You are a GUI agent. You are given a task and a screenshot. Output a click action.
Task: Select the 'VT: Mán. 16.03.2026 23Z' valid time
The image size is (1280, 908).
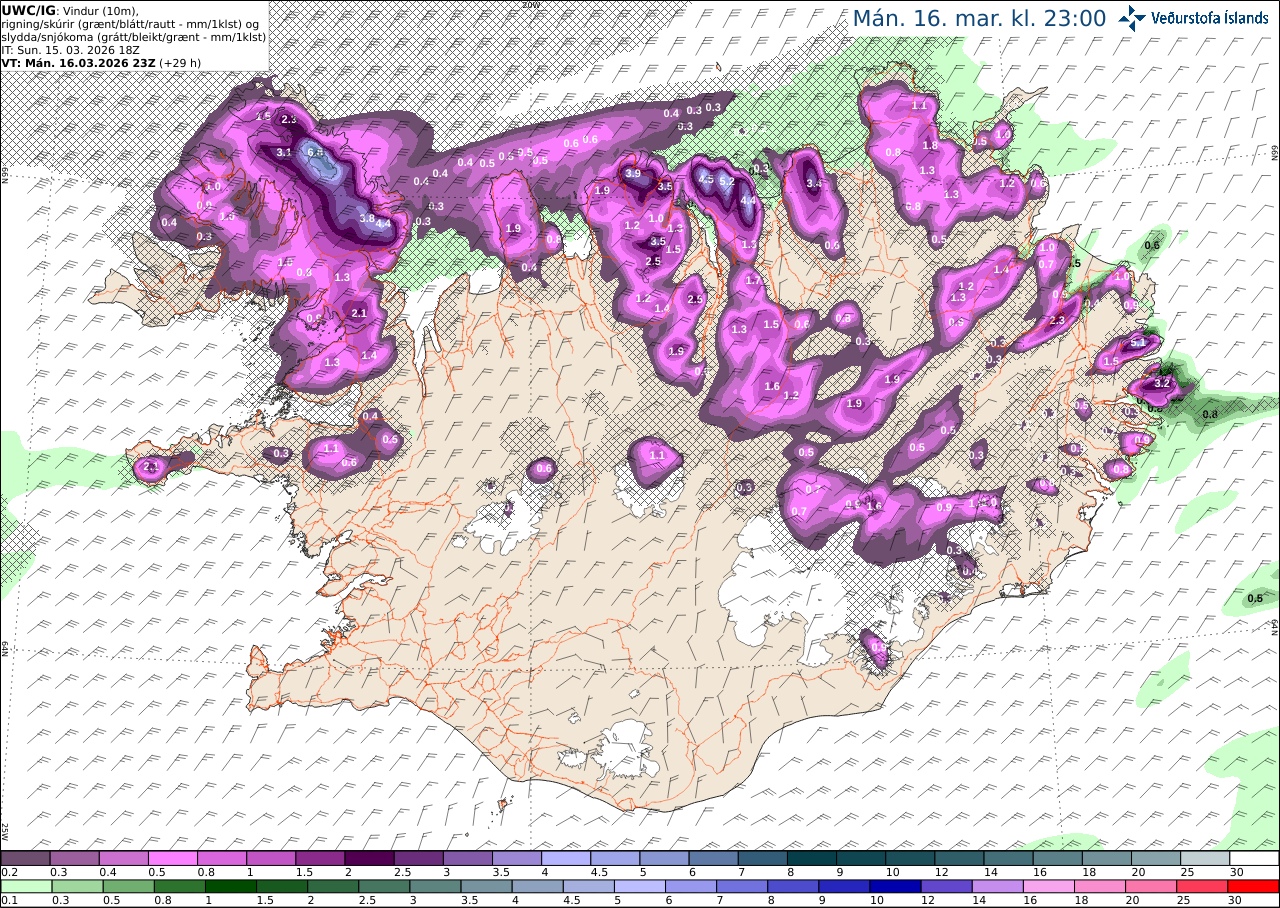point(78,62)
